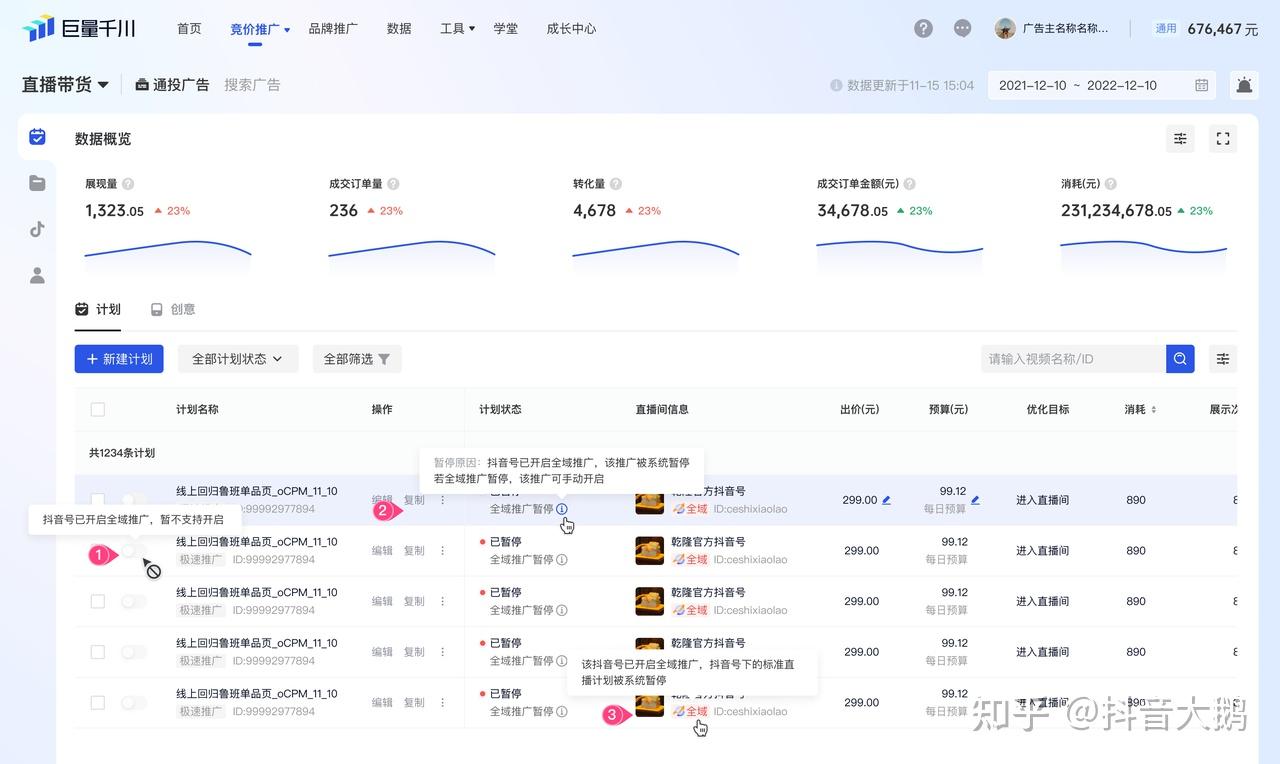
Task: Open 学堂 in top navigation
Action: (506, 29)
